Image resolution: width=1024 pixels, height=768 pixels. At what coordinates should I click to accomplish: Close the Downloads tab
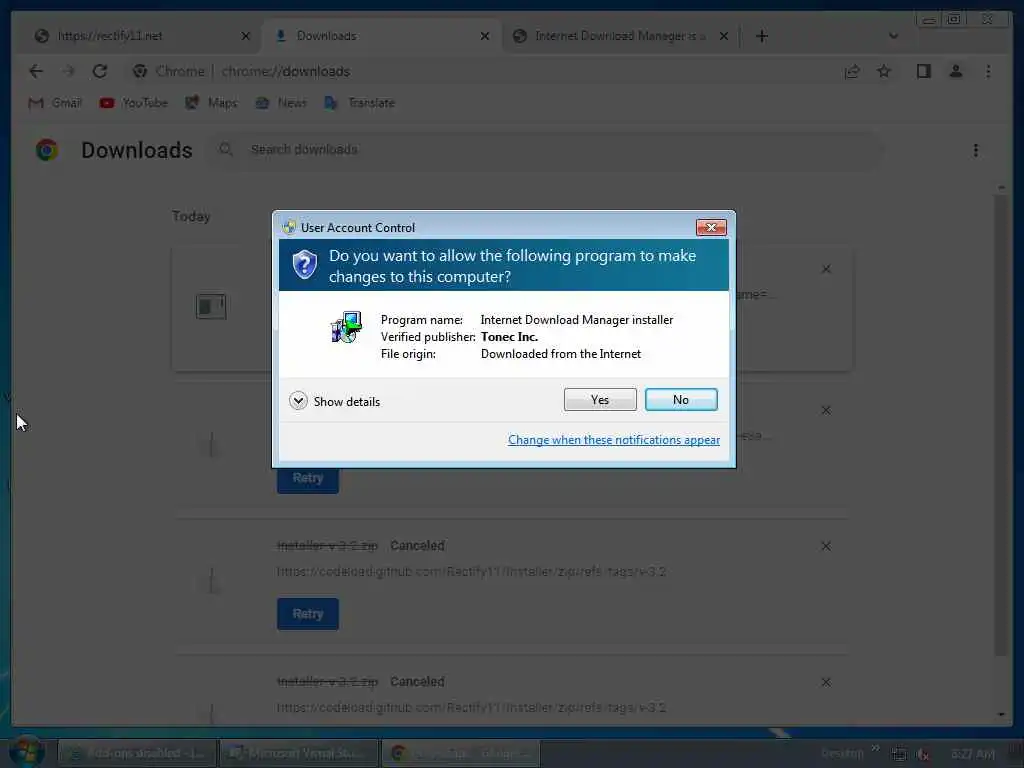point(485,36)
